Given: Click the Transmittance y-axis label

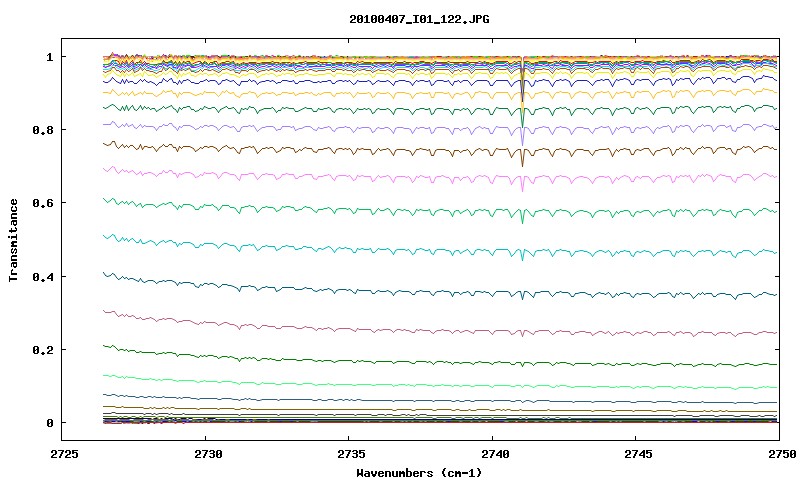Looking at the screenshot, I should [x=13, y=240].
